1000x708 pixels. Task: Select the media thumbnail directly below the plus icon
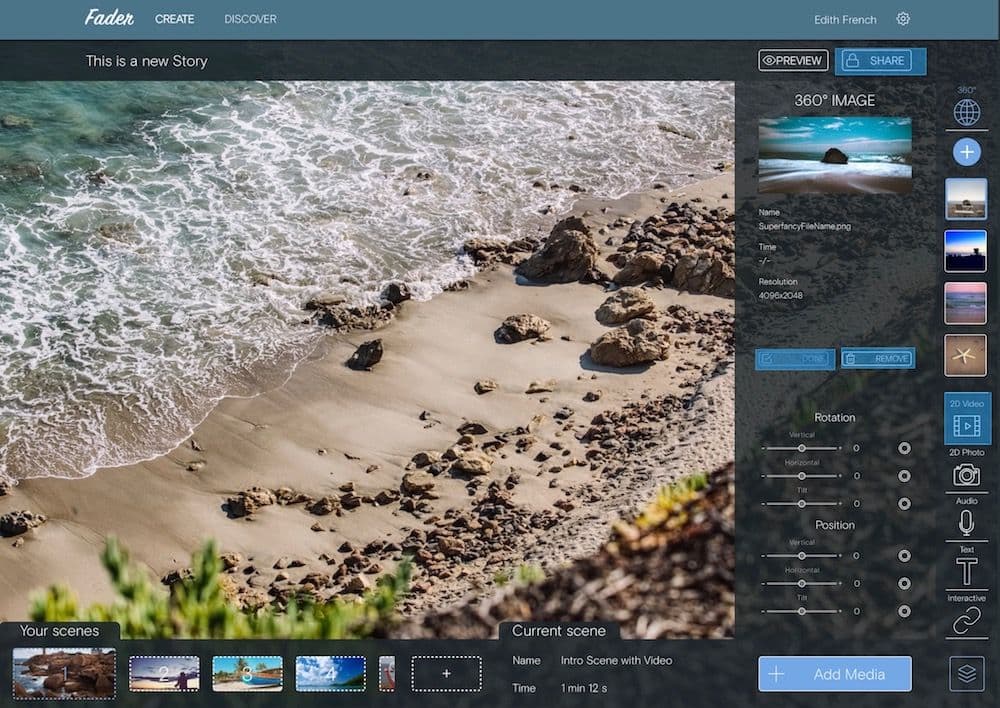coord(966,199)
